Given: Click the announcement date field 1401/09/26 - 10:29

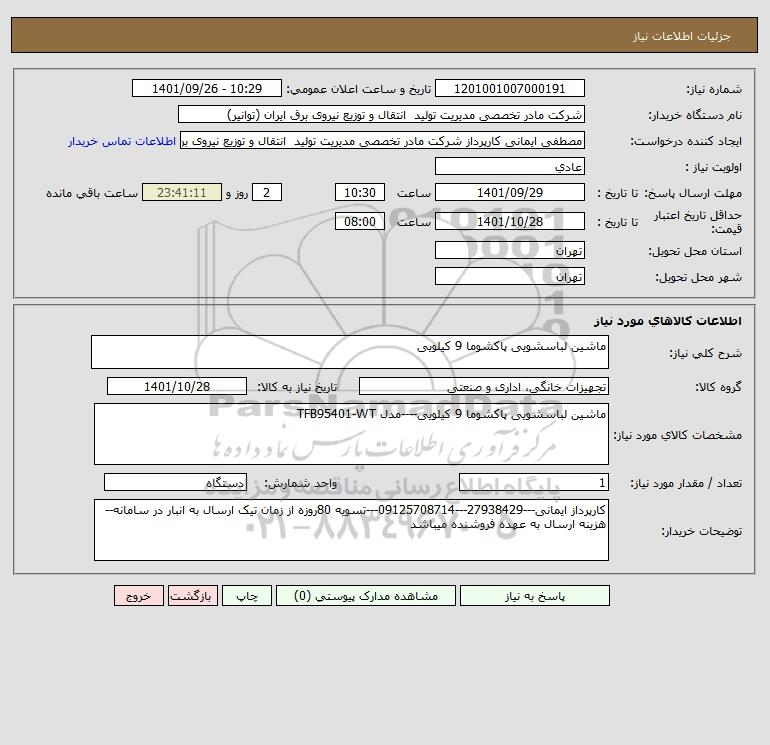Looking at the screenshot, I should (207, 88).
